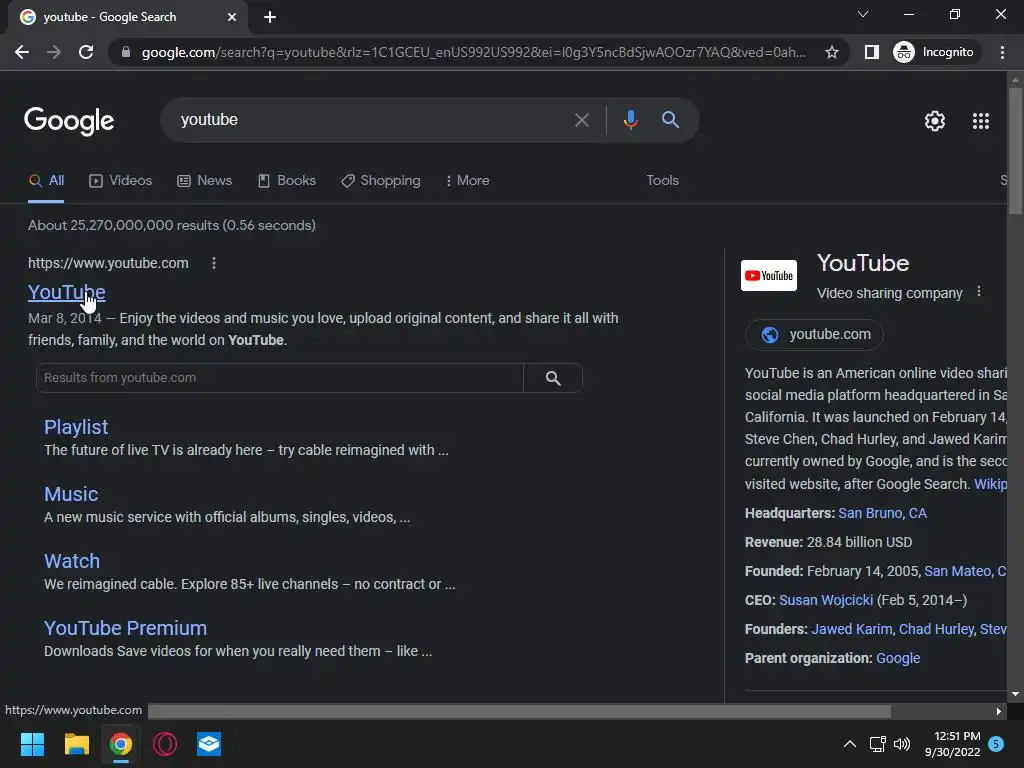This screenshot has height=768, width=1024.
Task: Click the YouTube logo thumbnail in knowledge panel
Action: (769, 276)
